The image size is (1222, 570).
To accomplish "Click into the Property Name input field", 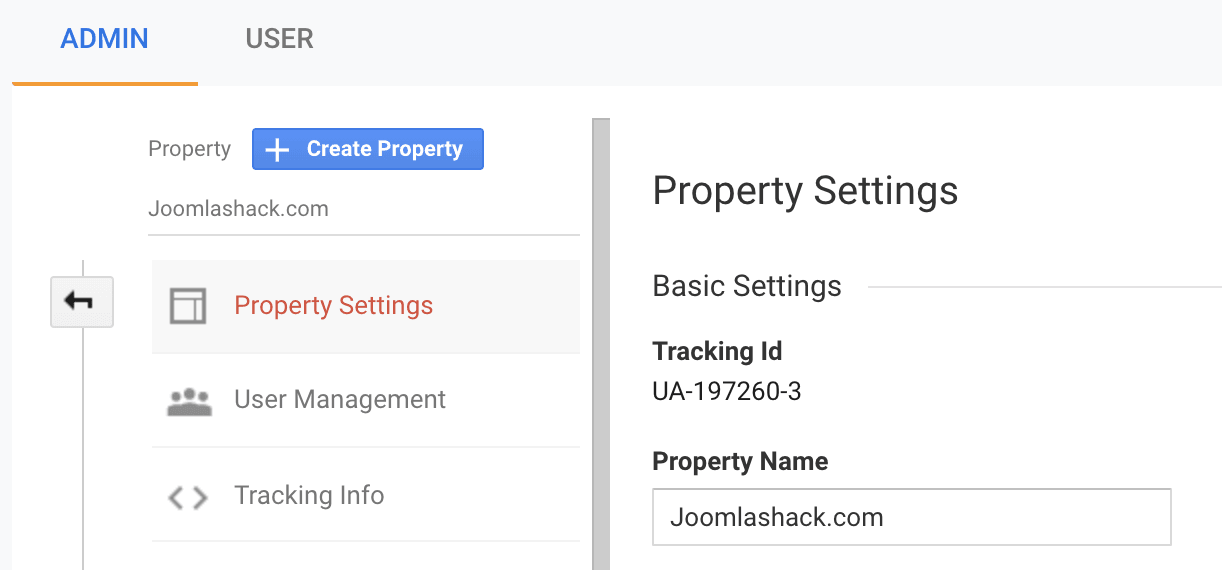I will pos(911,517).
